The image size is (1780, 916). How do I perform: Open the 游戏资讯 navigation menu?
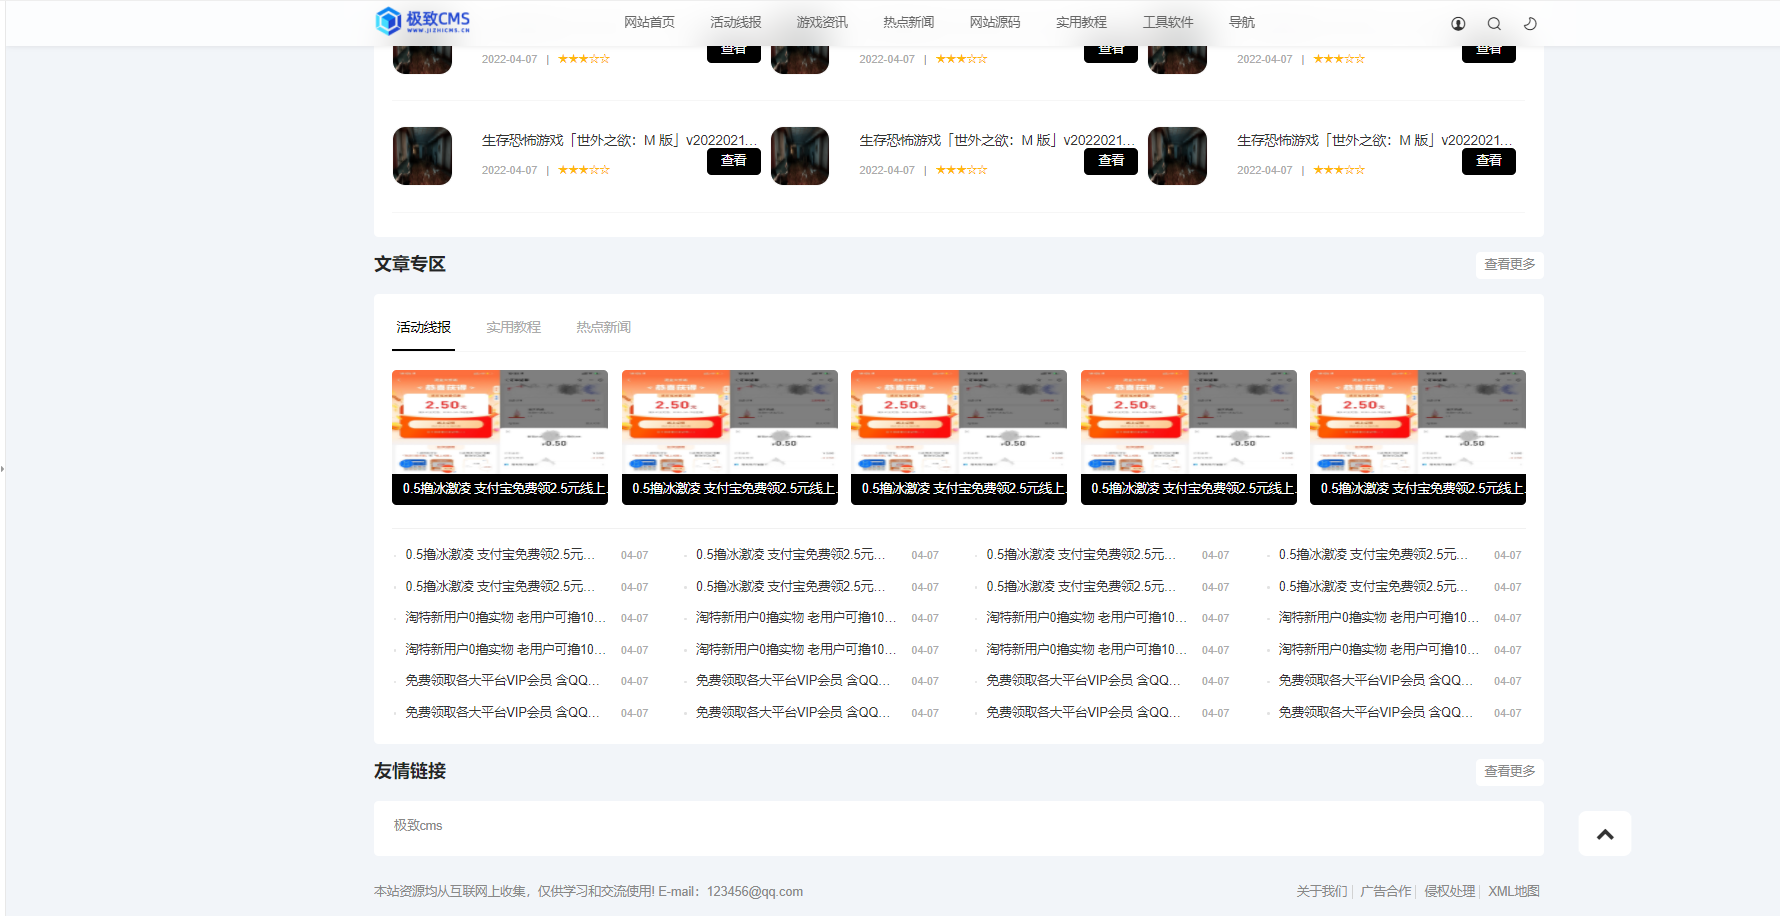tap(821, 20)
